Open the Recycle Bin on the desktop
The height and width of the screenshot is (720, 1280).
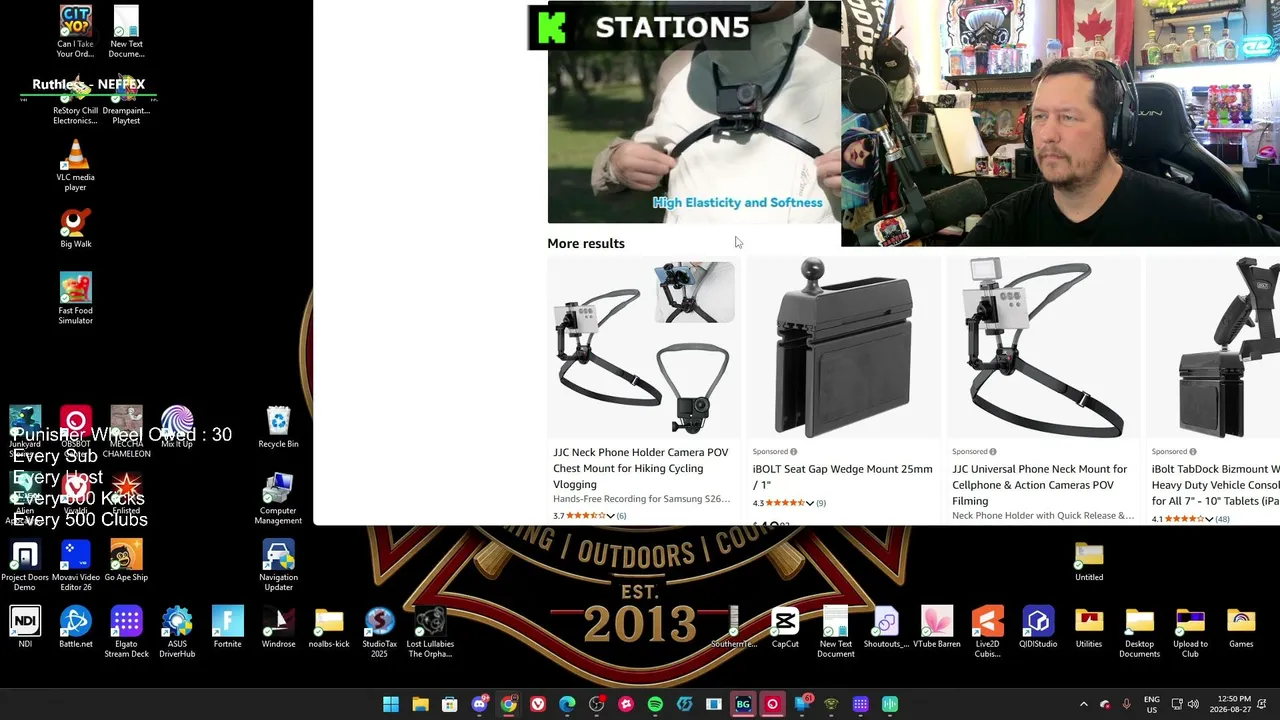(x=278, y=427)
